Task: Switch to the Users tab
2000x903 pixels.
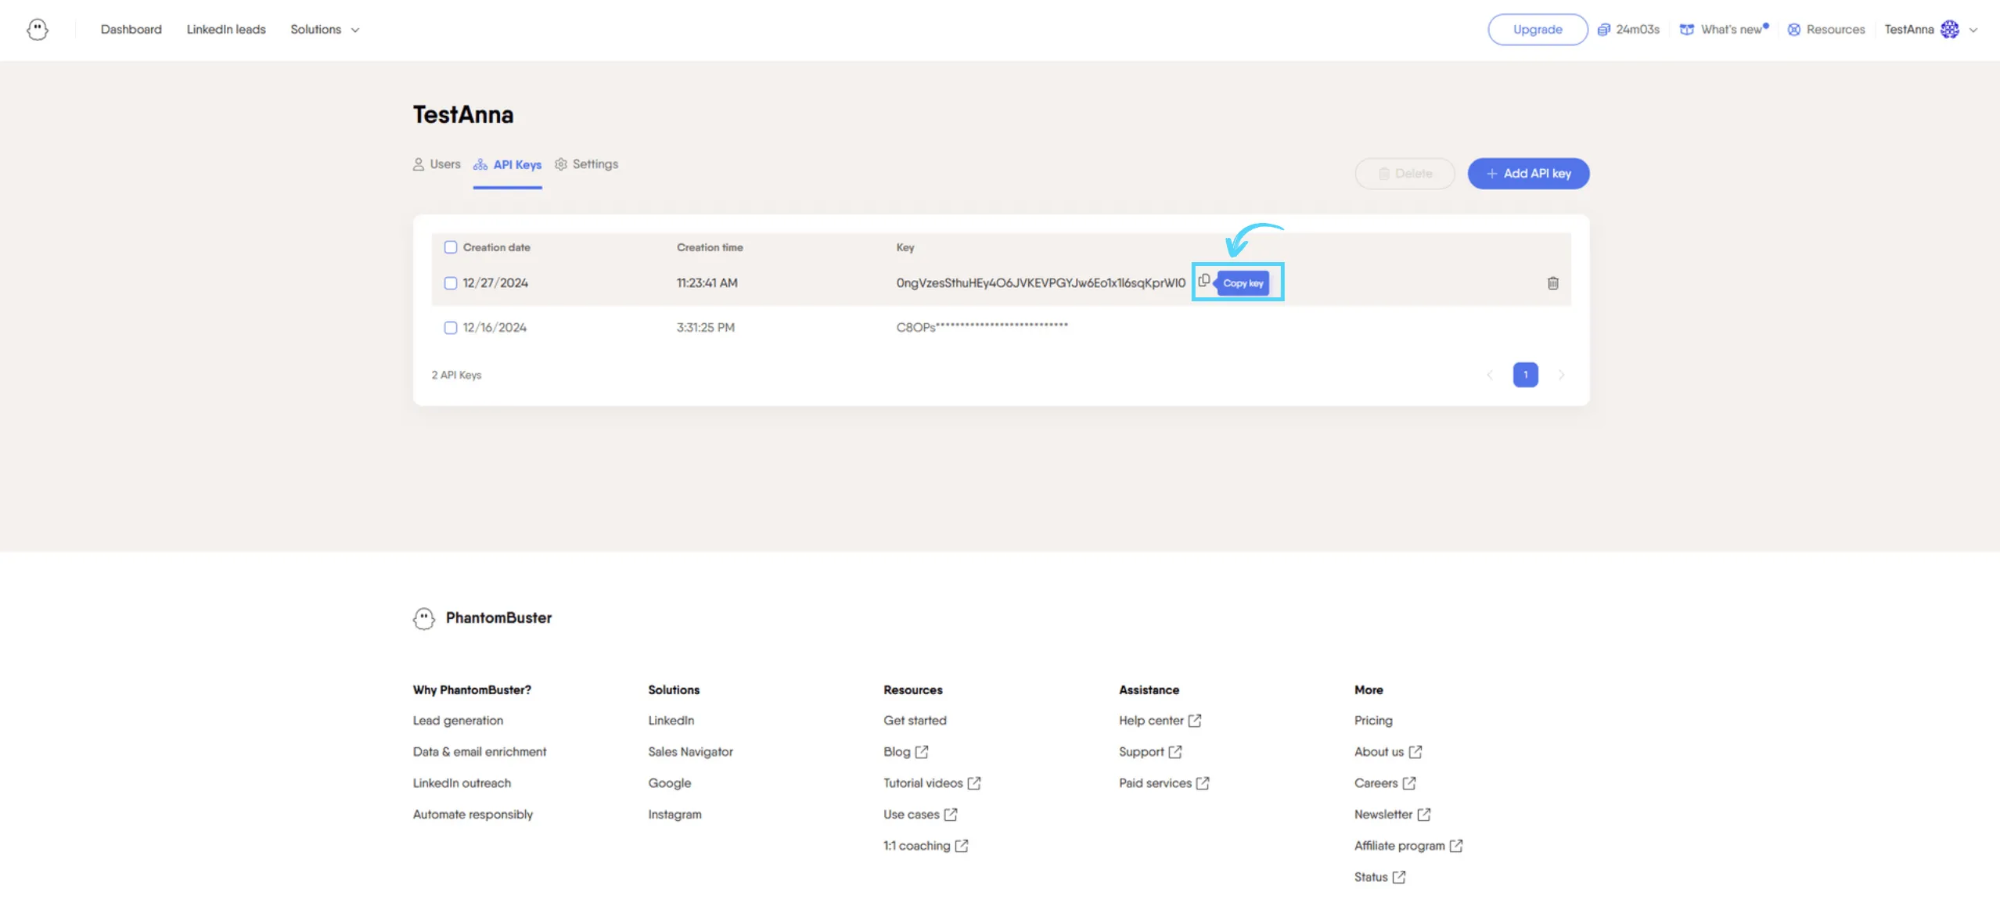Action: click(437, 165)
